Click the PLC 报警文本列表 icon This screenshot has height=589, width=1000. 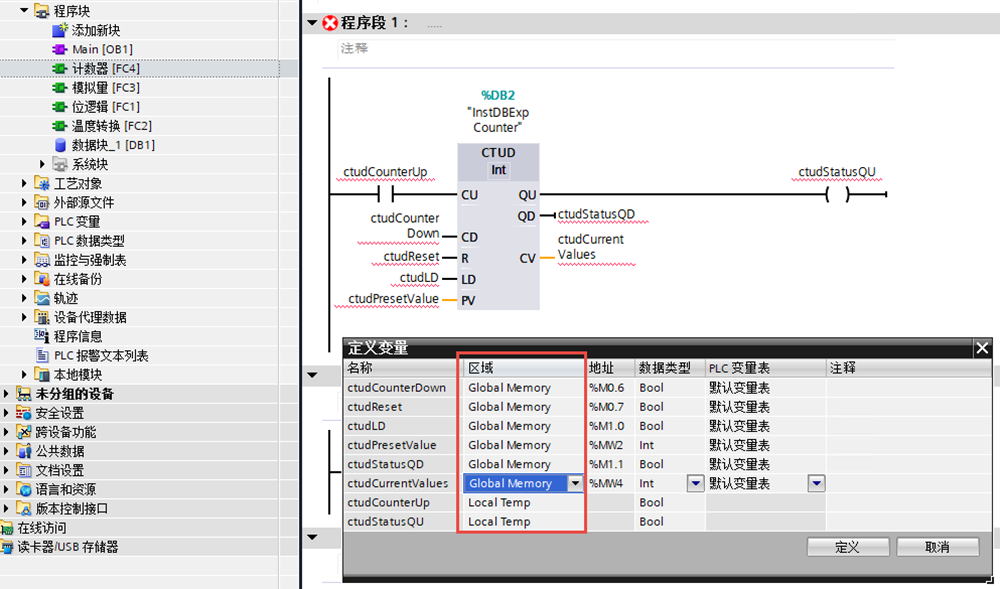(x=42, y=355)
